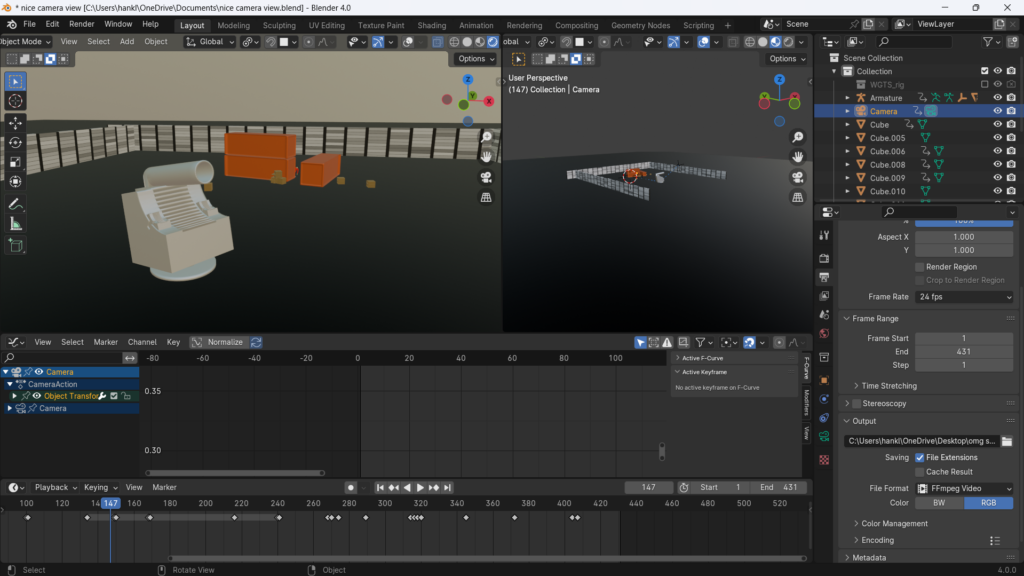
Task: Toggle the snapping magnet in the viewport header
Action: pos(270,41)
